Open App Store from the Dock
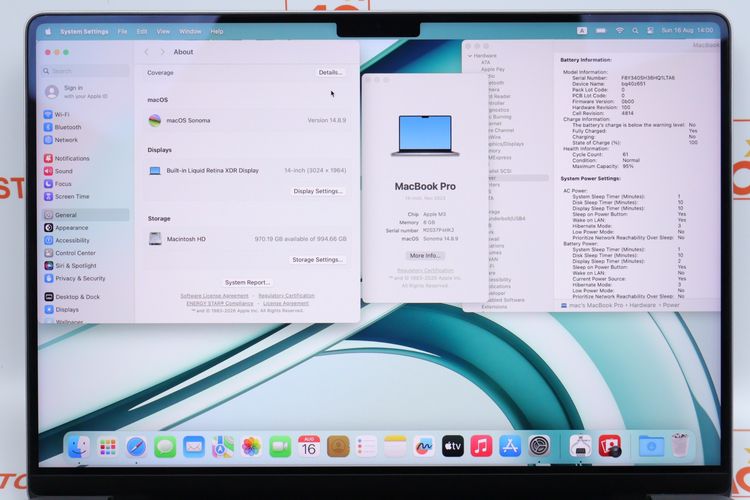Image resolution: width=750 pixels, height=500 pixels. 510,446
